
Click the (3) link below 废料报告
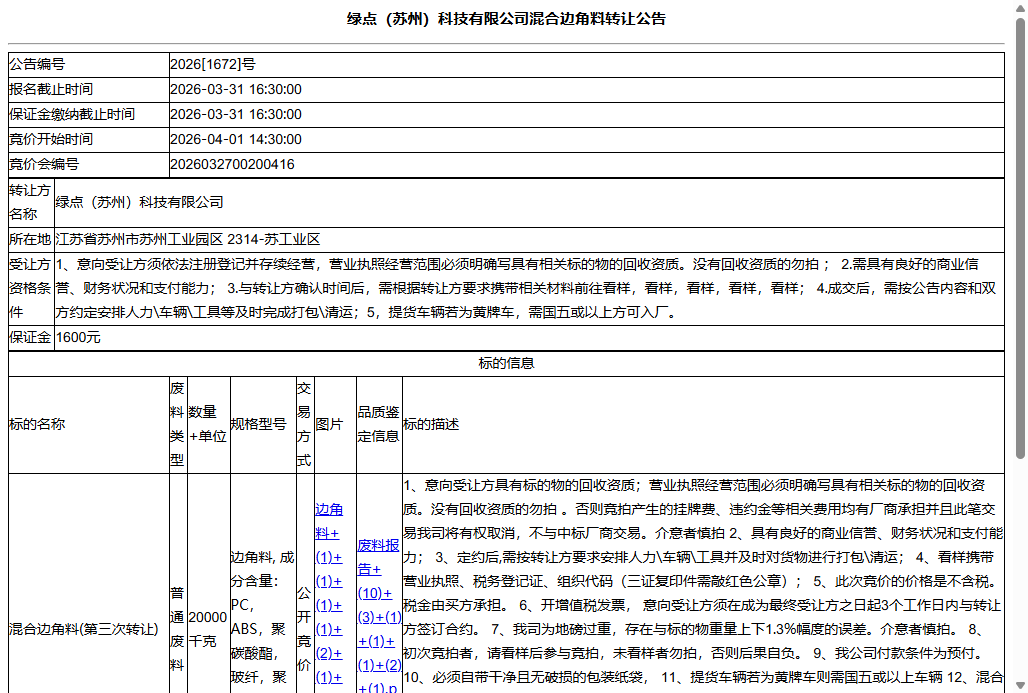tap(365, 618)
